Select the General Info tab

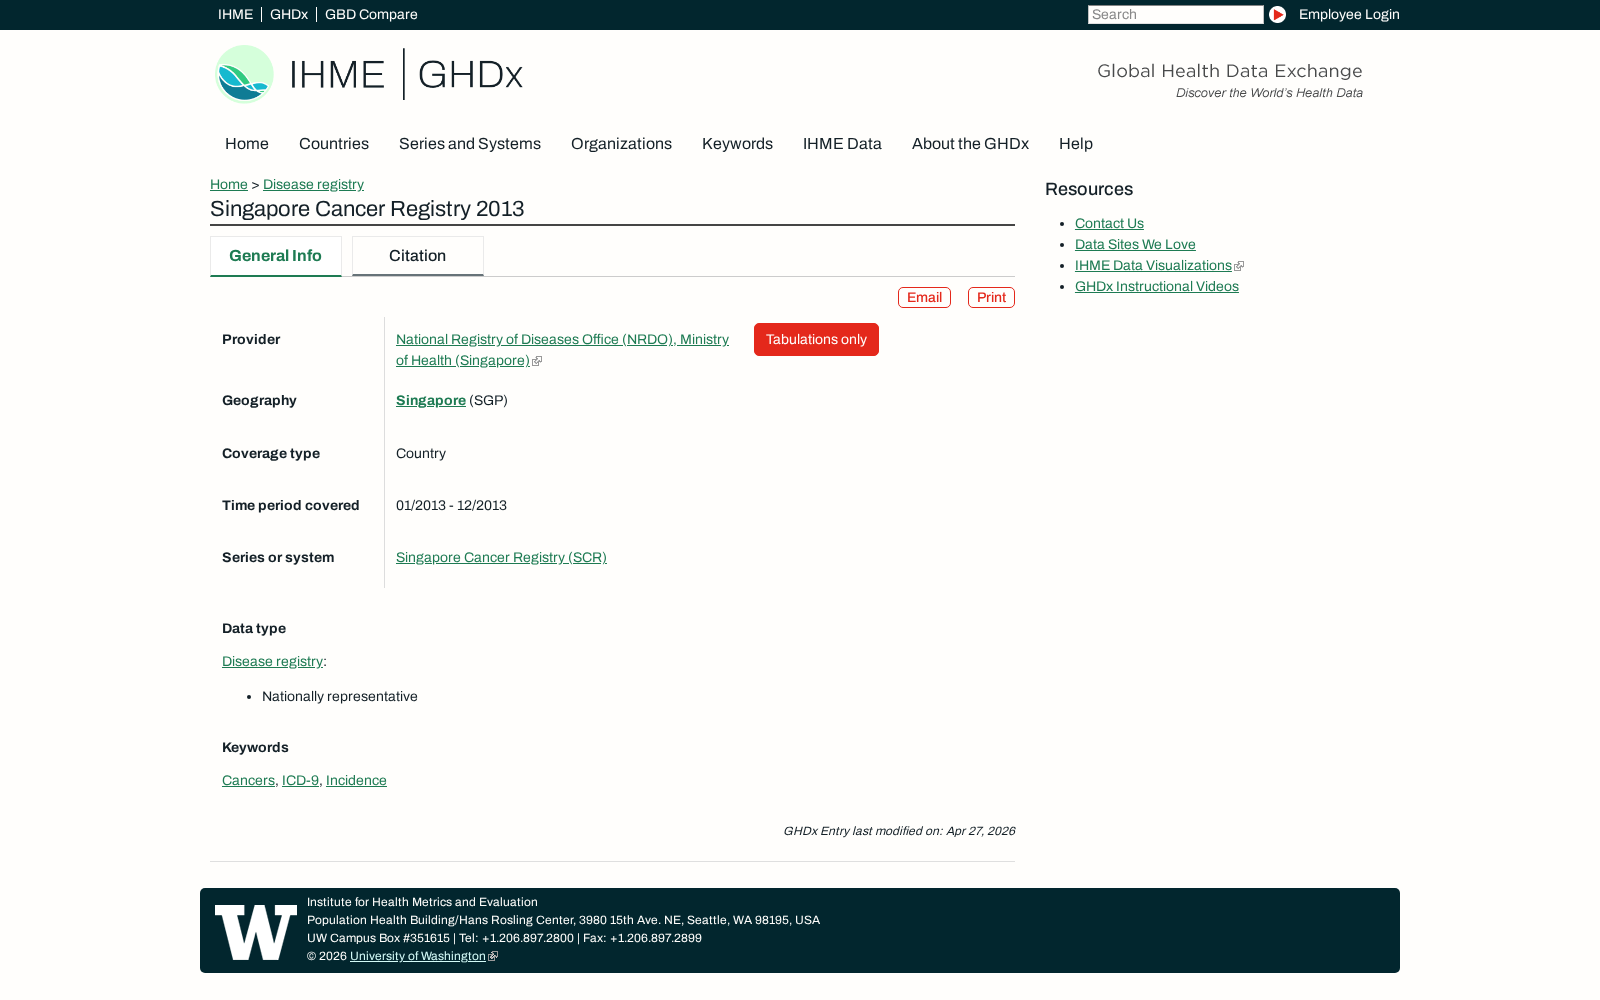276,256
